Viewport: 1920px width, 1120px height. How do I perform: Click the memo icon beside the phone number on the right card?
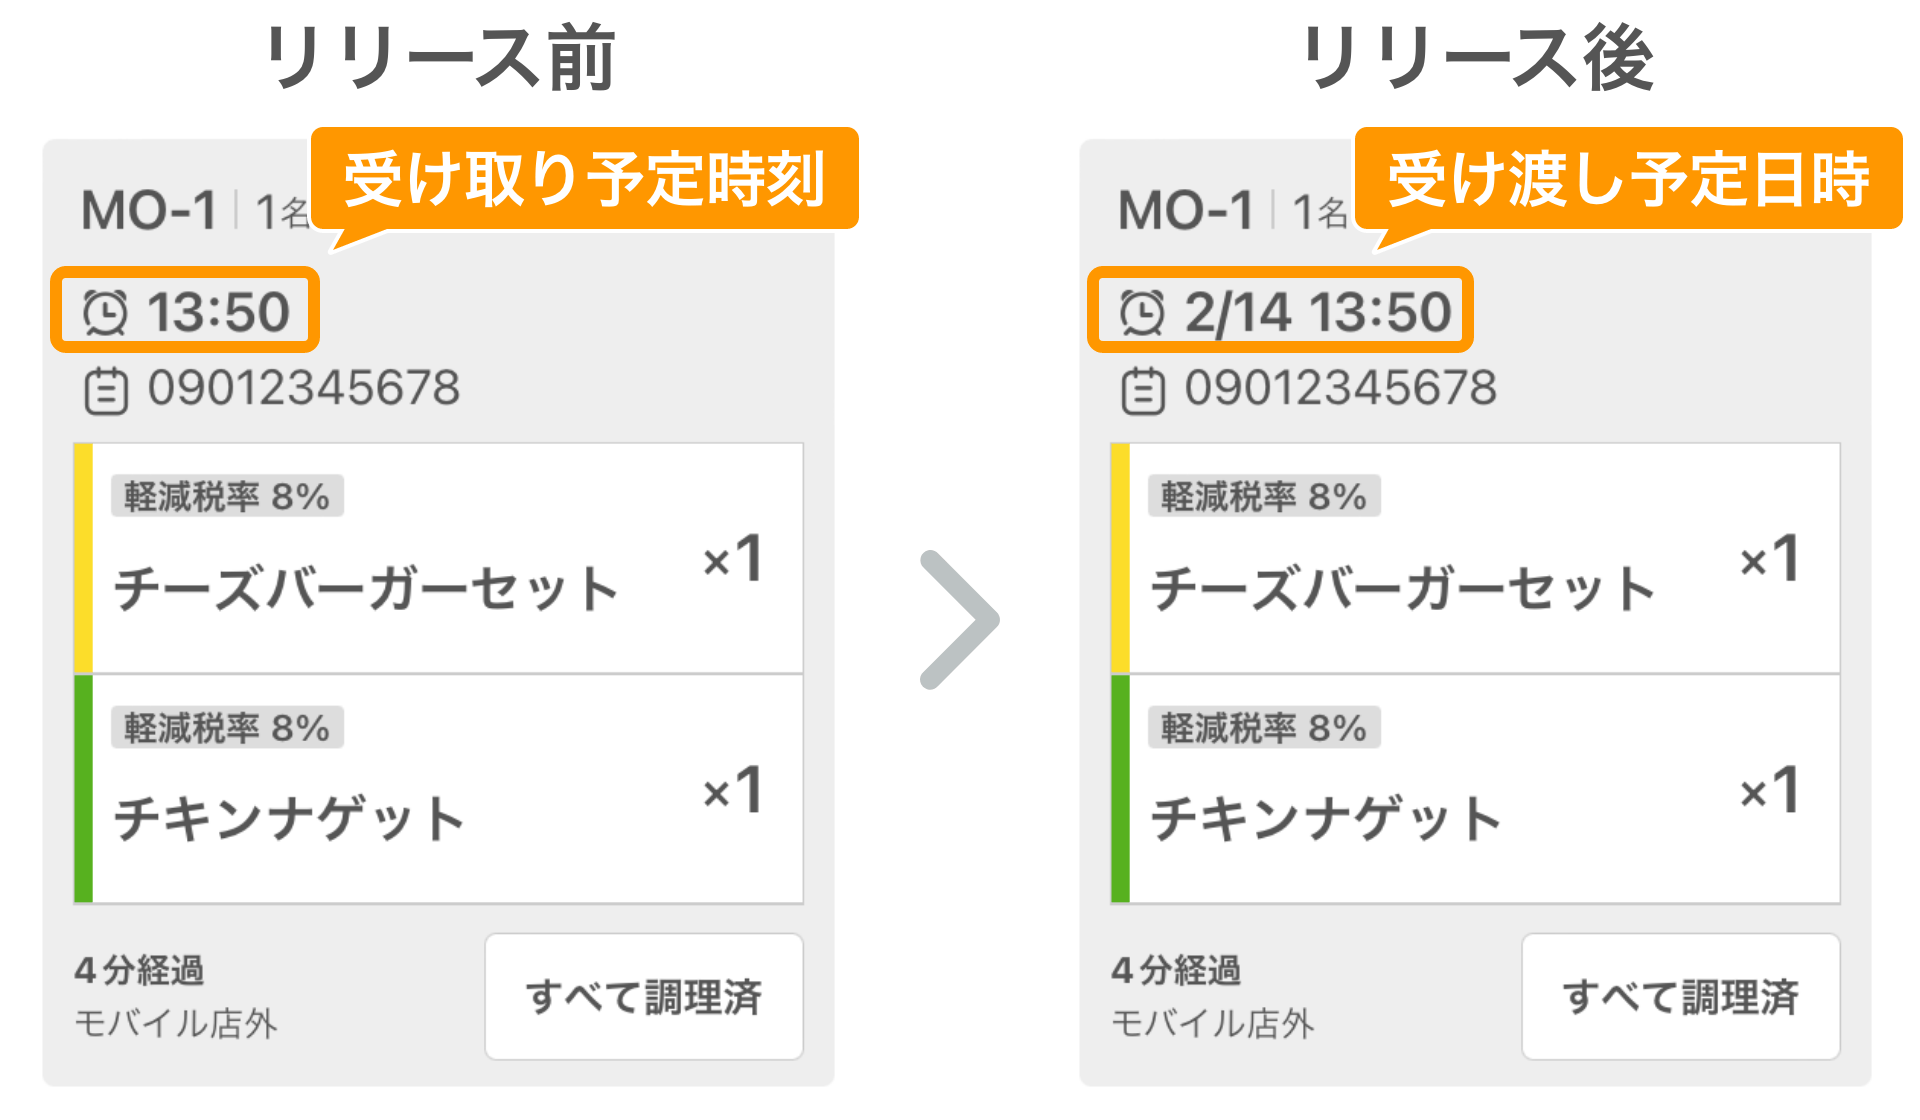[1143, 391]
